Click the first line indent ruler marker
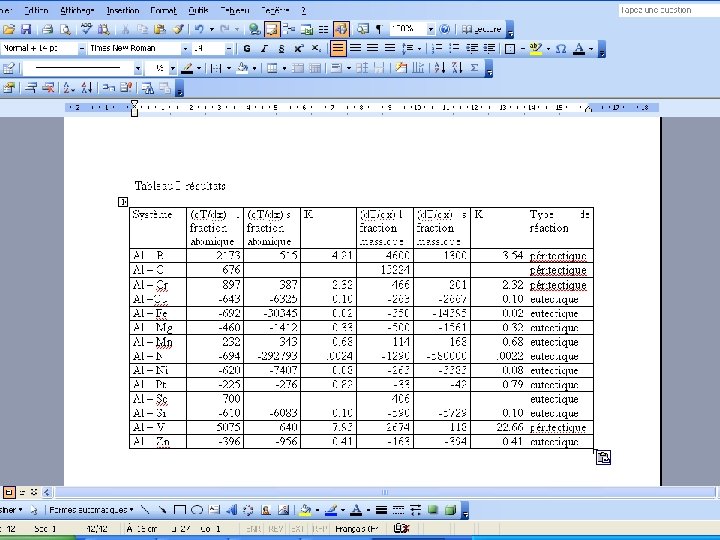The height and width of the screenshot is (540, 720). [134, 104]
